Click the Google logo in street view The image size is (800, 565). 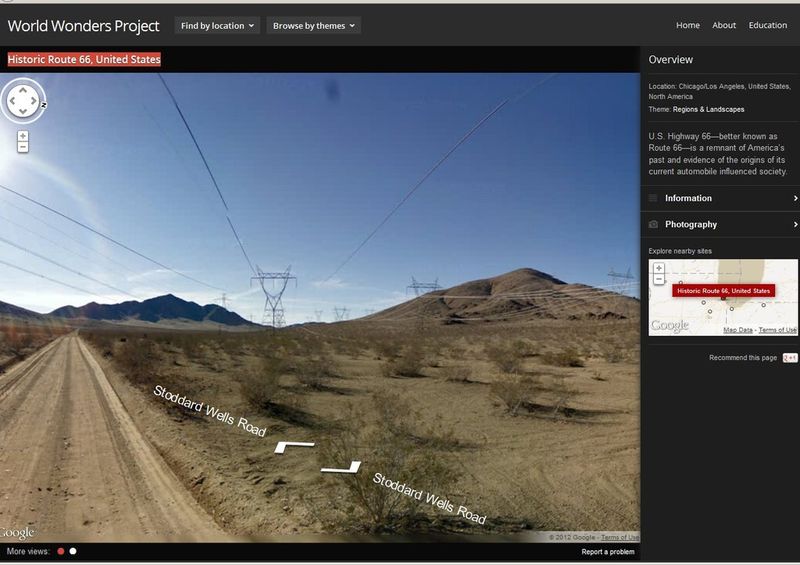coord(17,533)
